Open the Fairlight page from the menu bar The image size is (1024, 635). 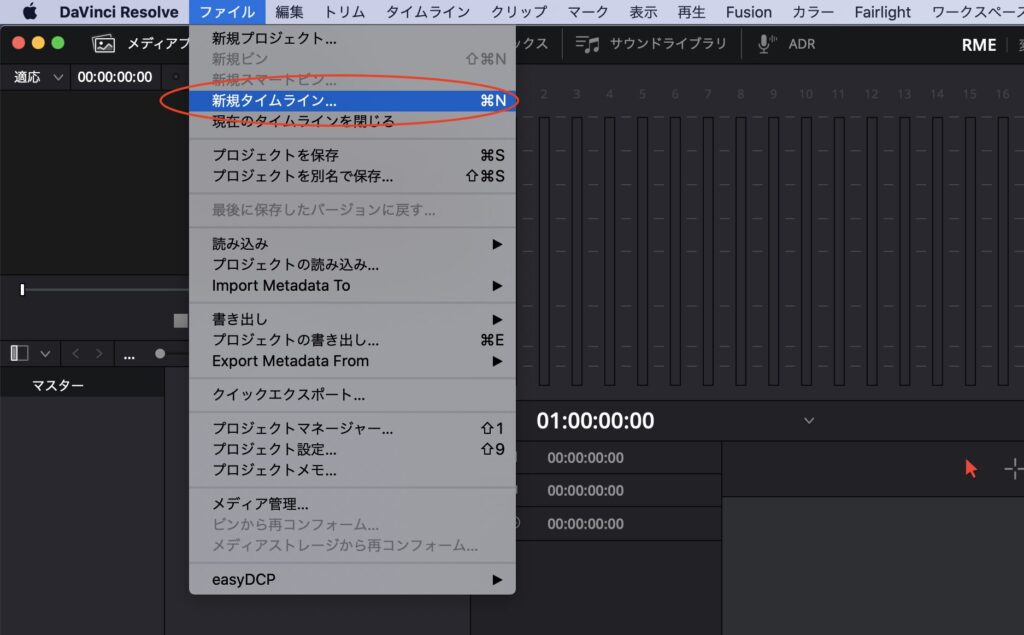[x=882, y=12]
